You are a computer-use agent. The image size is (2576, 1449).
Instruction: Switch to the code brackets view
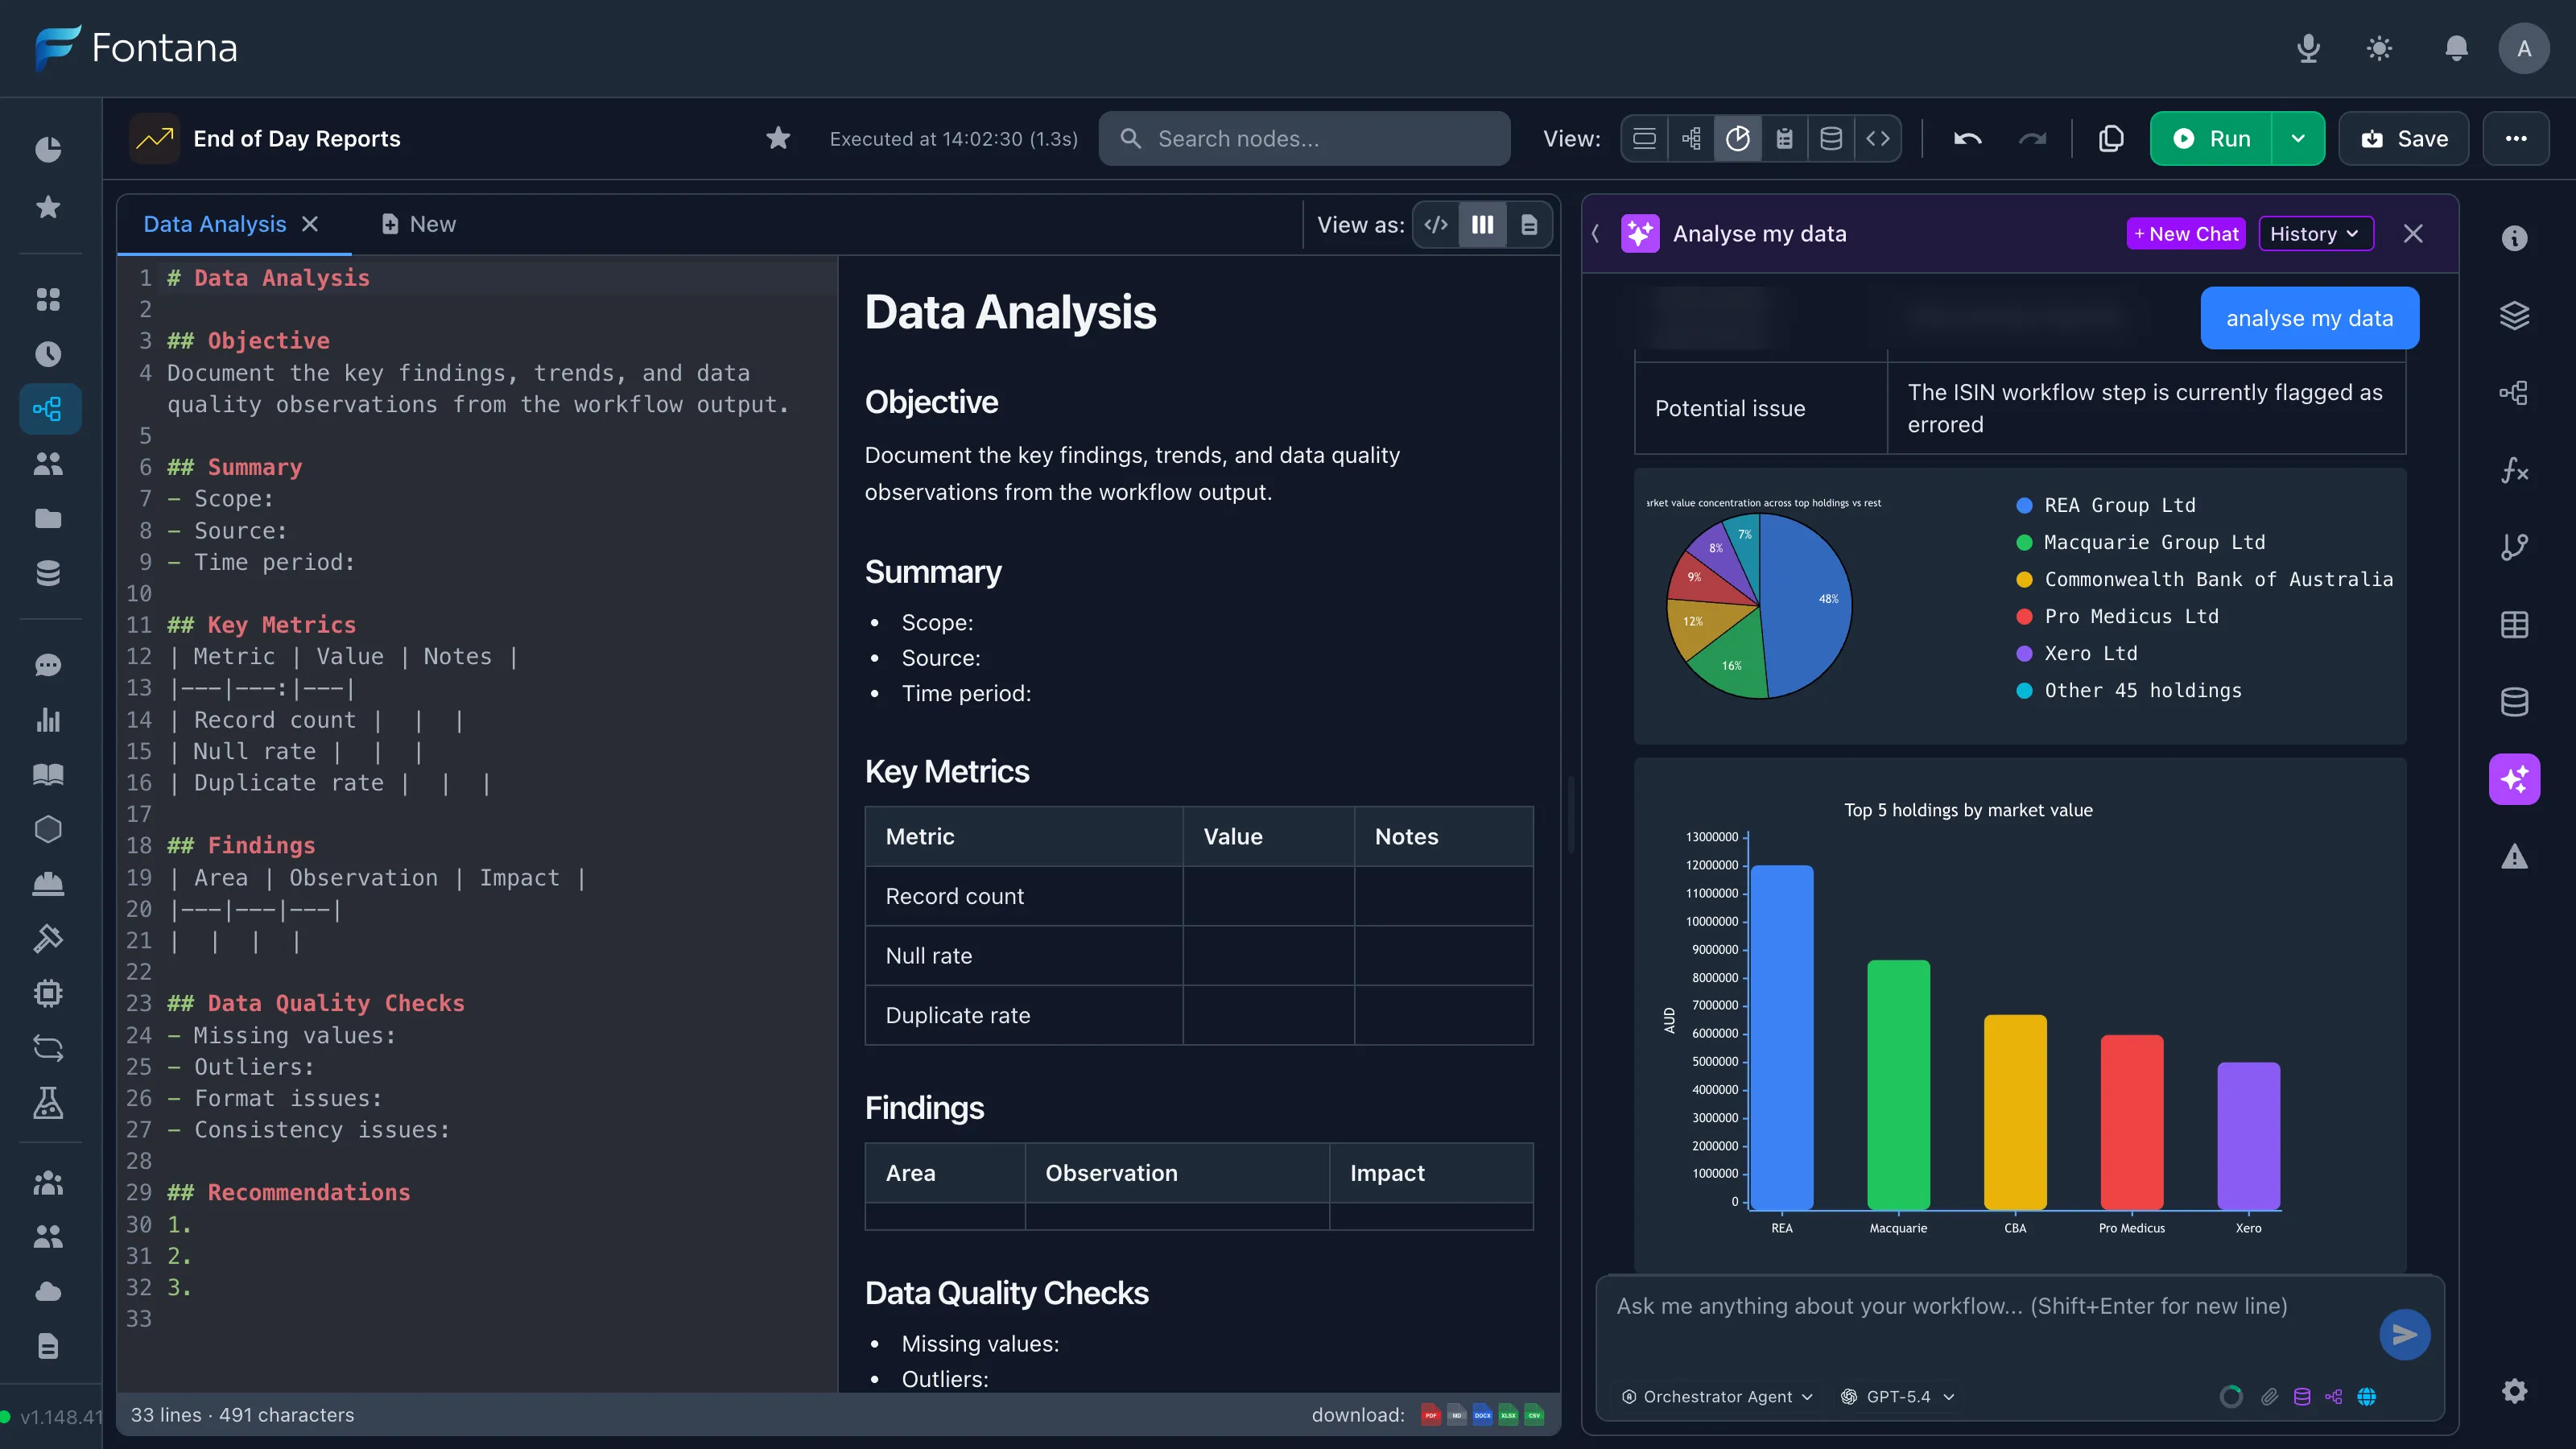click(x=1878, y=138)
